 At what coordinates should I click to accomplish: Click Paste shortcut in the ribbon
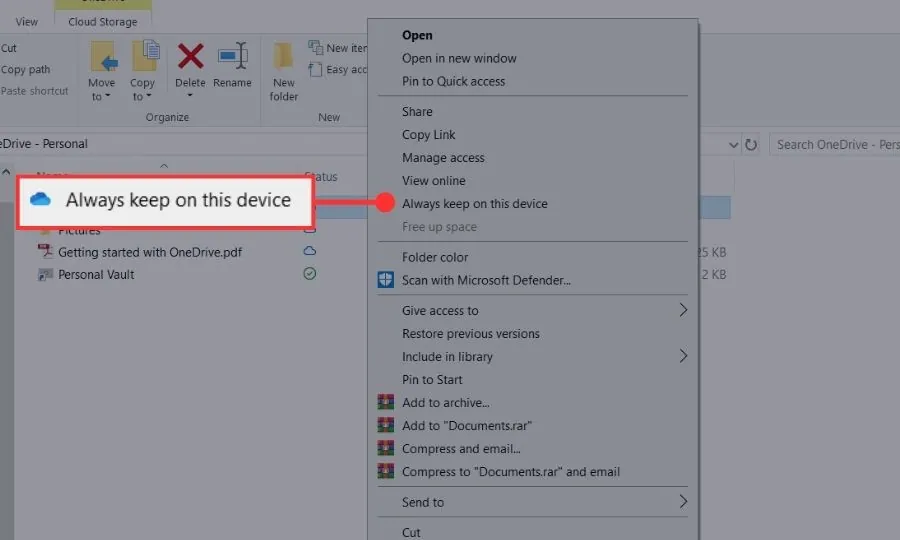click(34, 91)
